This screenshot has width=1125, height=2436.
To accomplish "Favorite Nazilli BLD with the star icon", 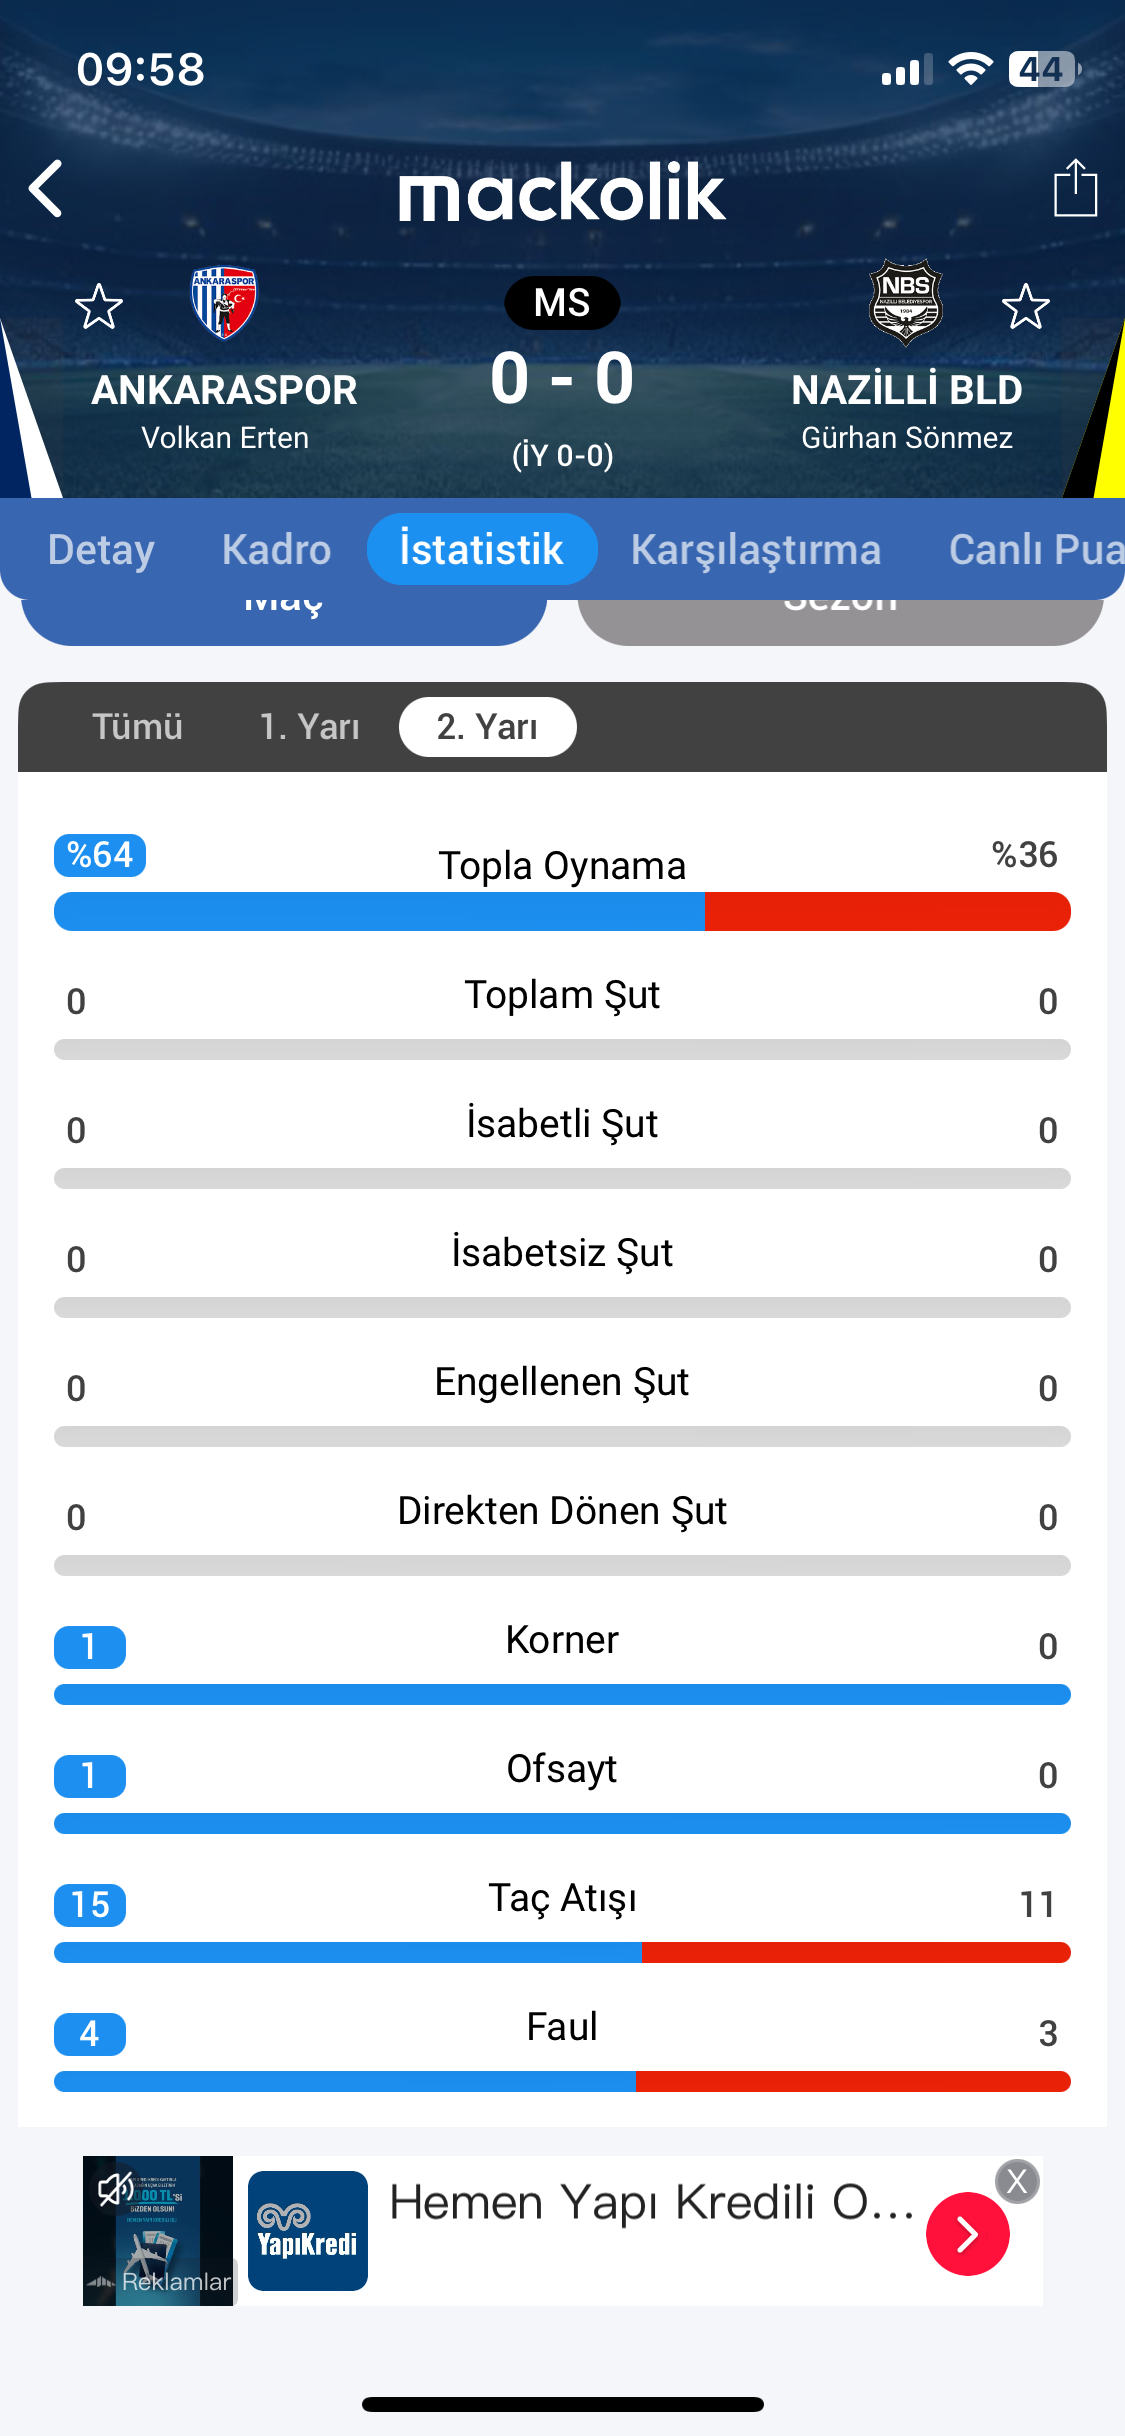I will 1025,306.
